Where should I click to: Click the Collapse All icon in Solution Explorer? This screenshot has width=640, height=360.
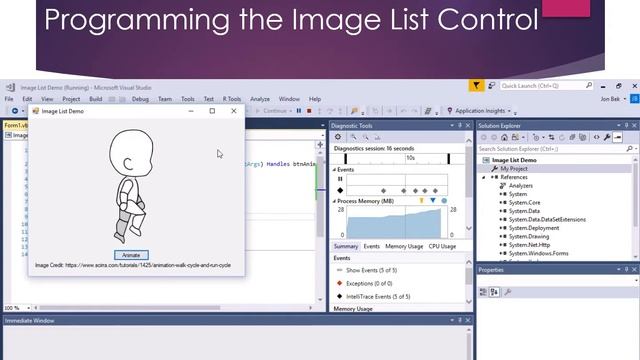(x=572, y=137)
